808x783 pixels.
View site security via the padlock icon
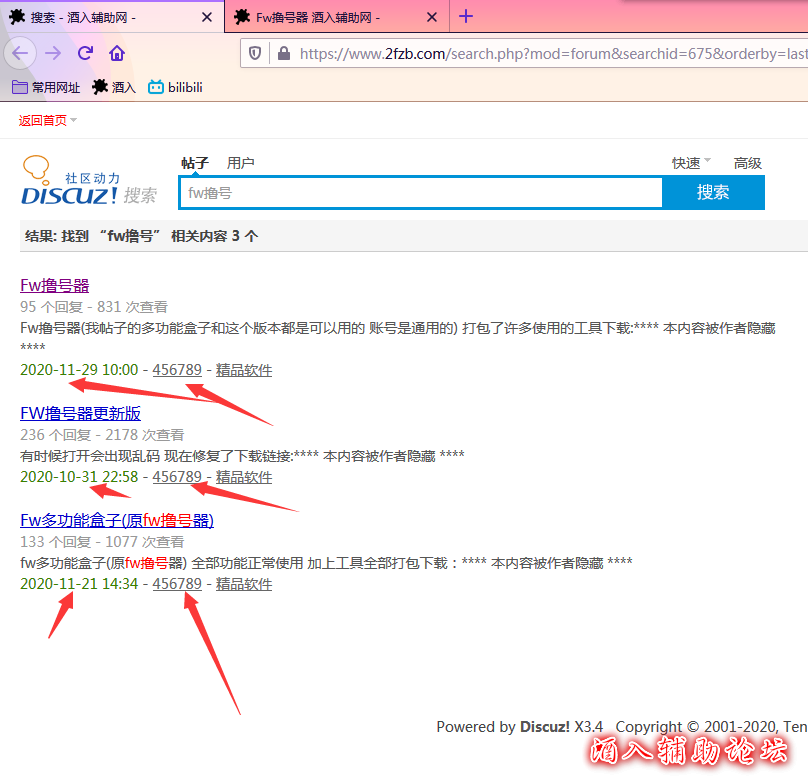pyautogui.click(x=283, y=53)
